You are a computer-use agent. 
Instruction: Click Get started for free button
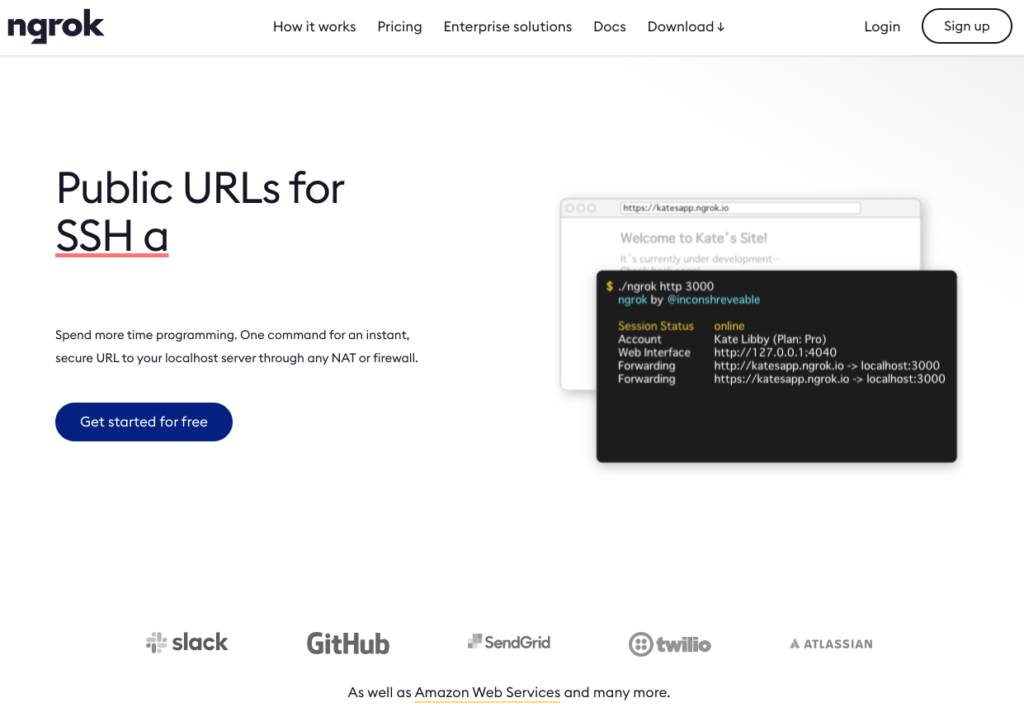[144, 422]
